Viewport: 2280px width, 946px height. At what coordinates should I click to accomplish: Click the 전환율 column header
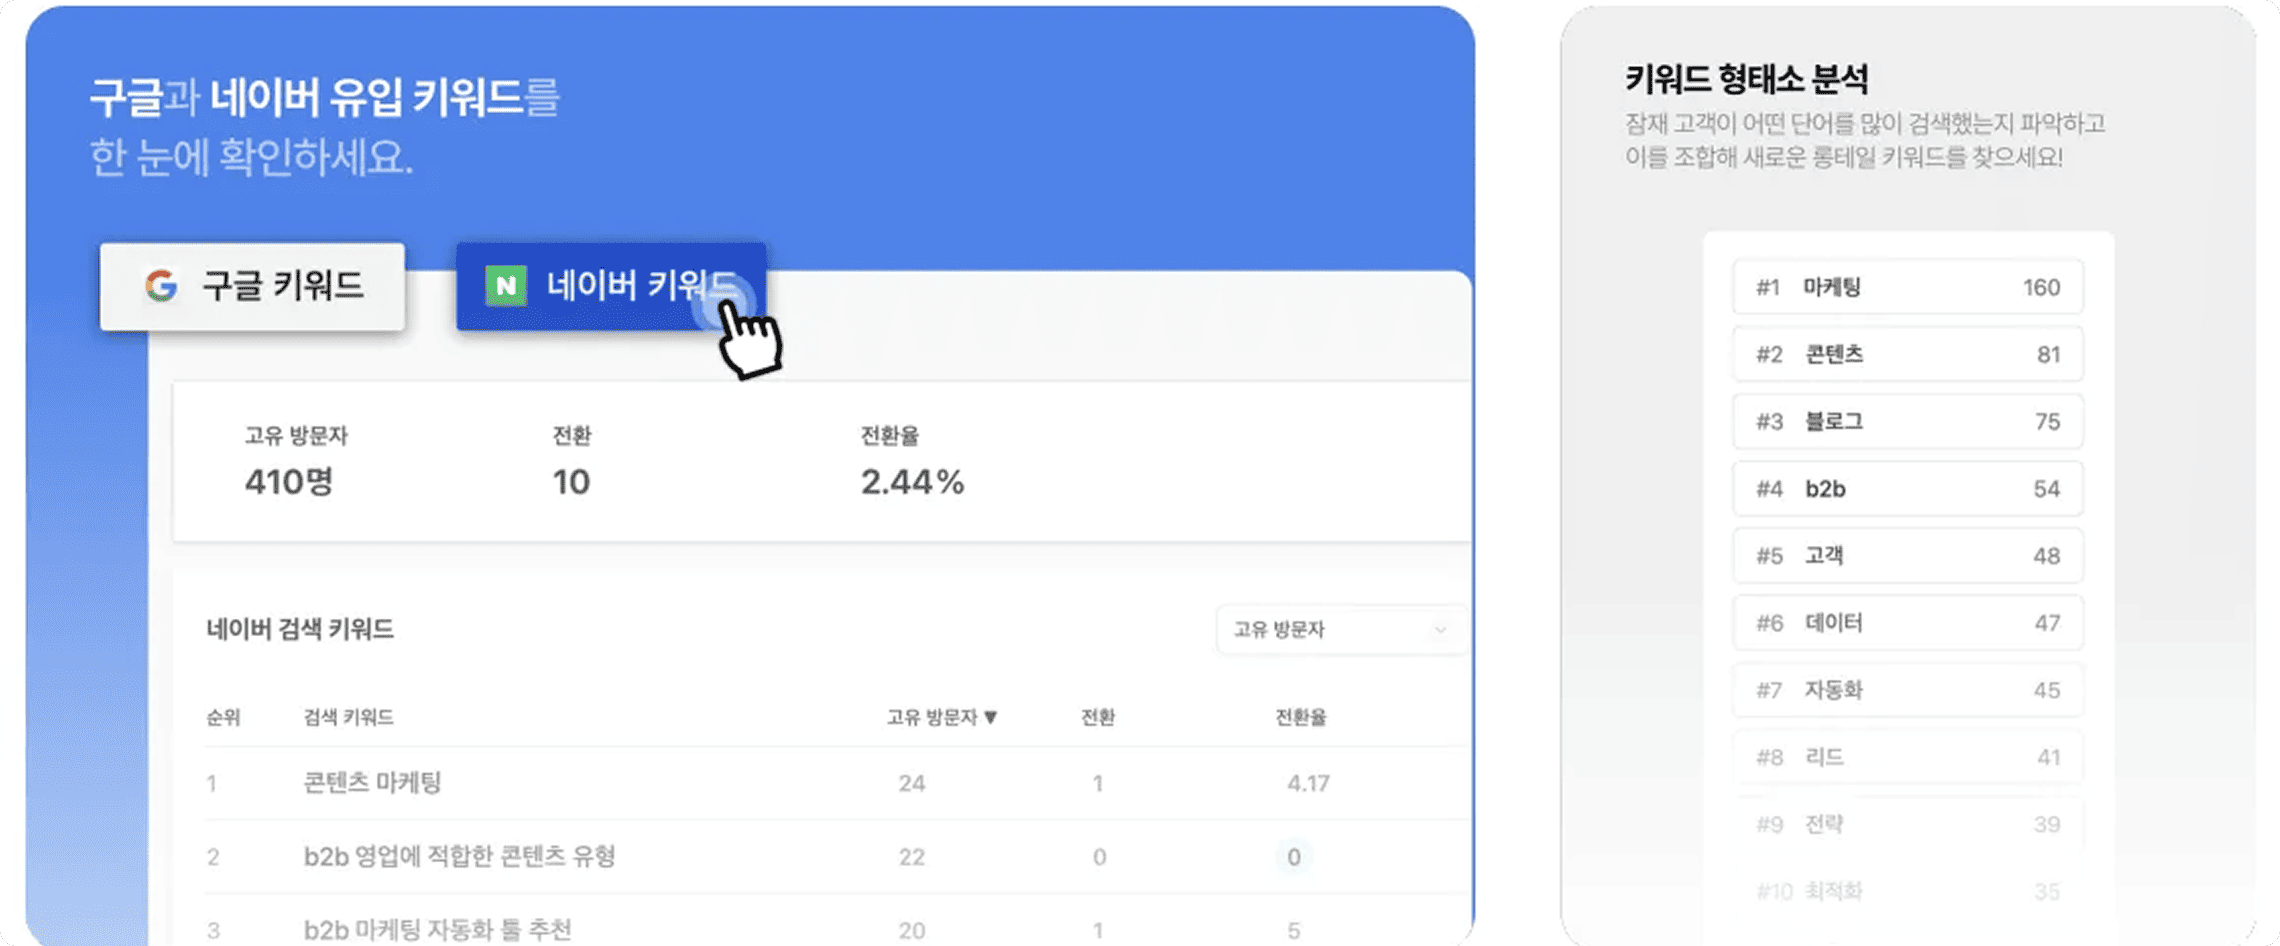click(1300, 717)
